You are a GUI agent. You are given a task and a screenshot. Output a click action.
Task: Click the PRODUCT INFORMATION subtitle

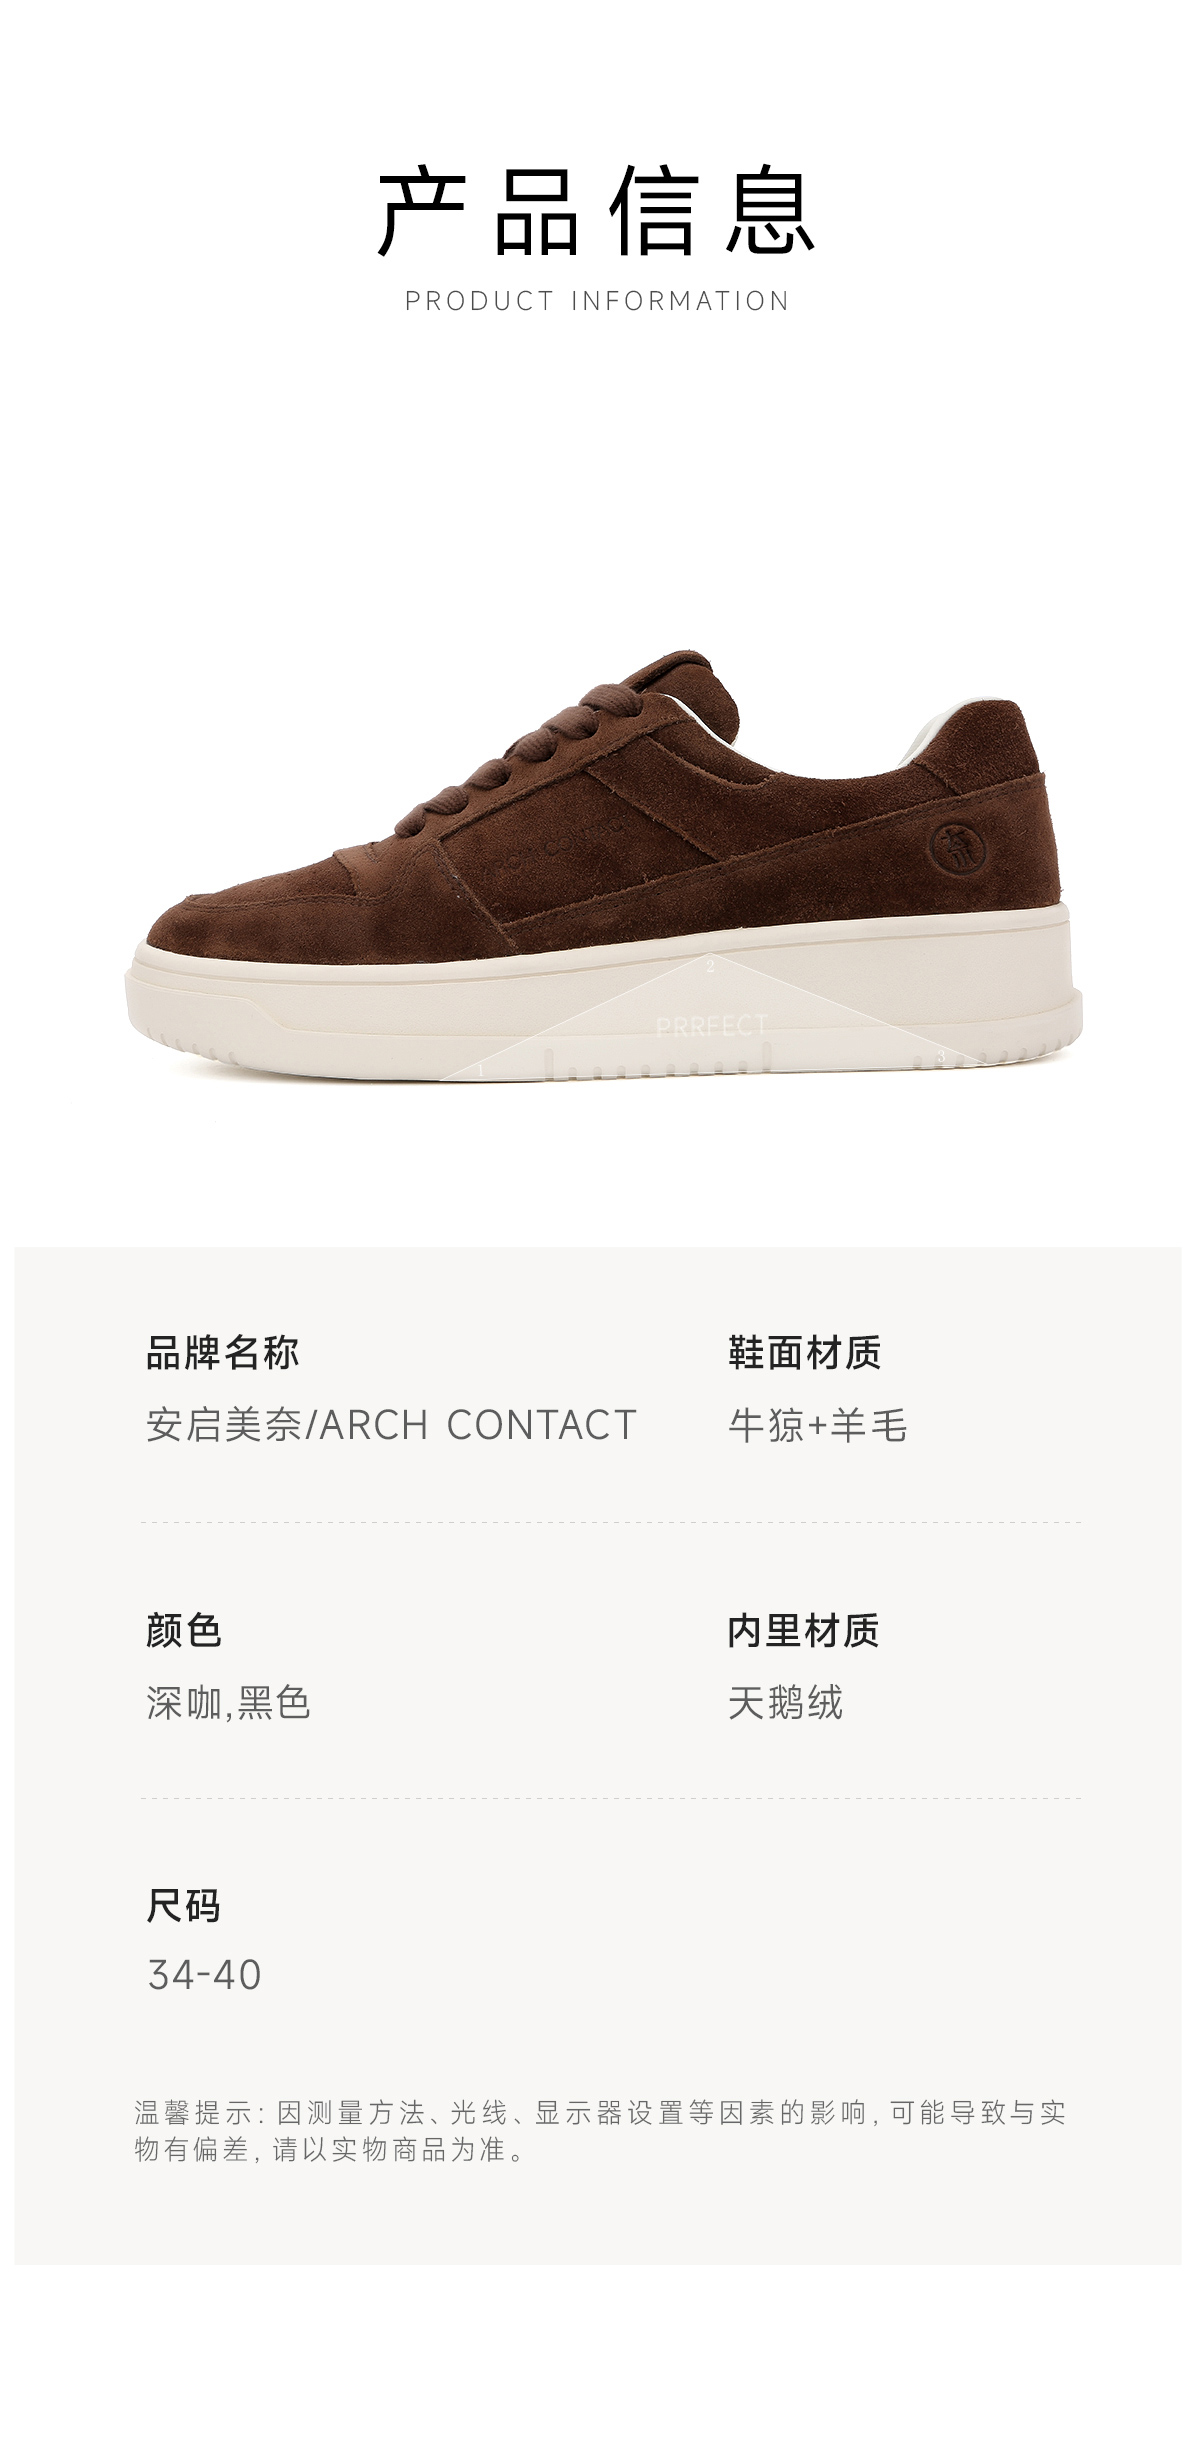[x=597, y=301]
